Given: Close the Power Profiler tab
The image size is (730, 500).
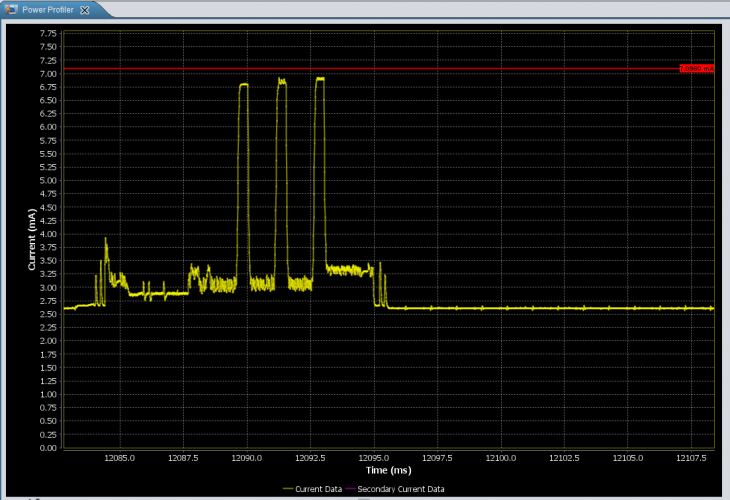Looking at the screenshot, I should (85, 9).
